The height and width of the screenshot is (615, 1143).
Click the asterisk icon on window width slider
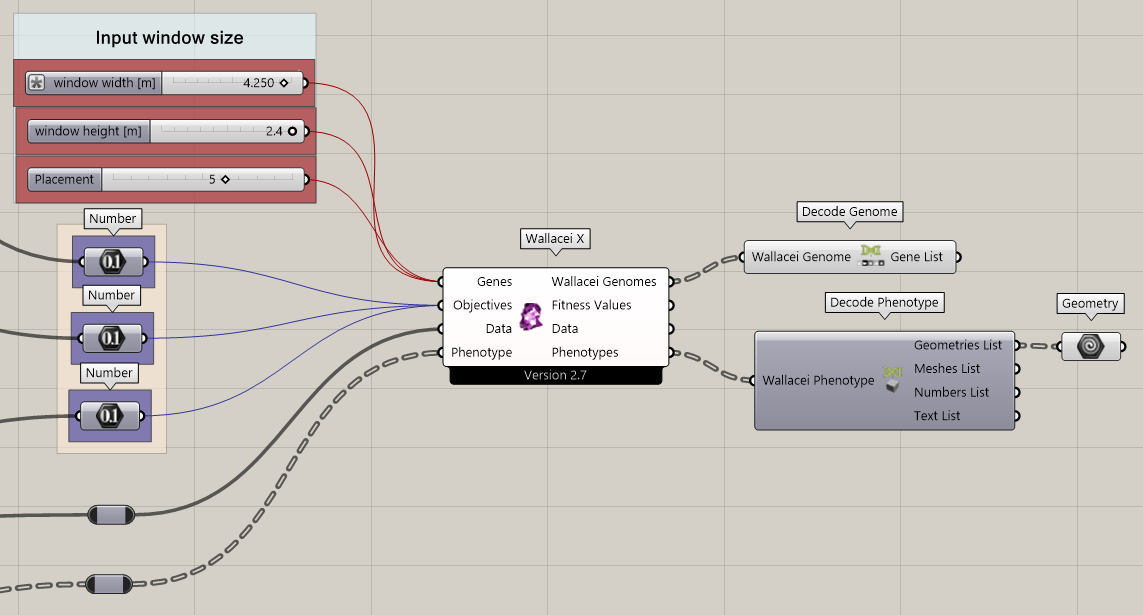37,83
